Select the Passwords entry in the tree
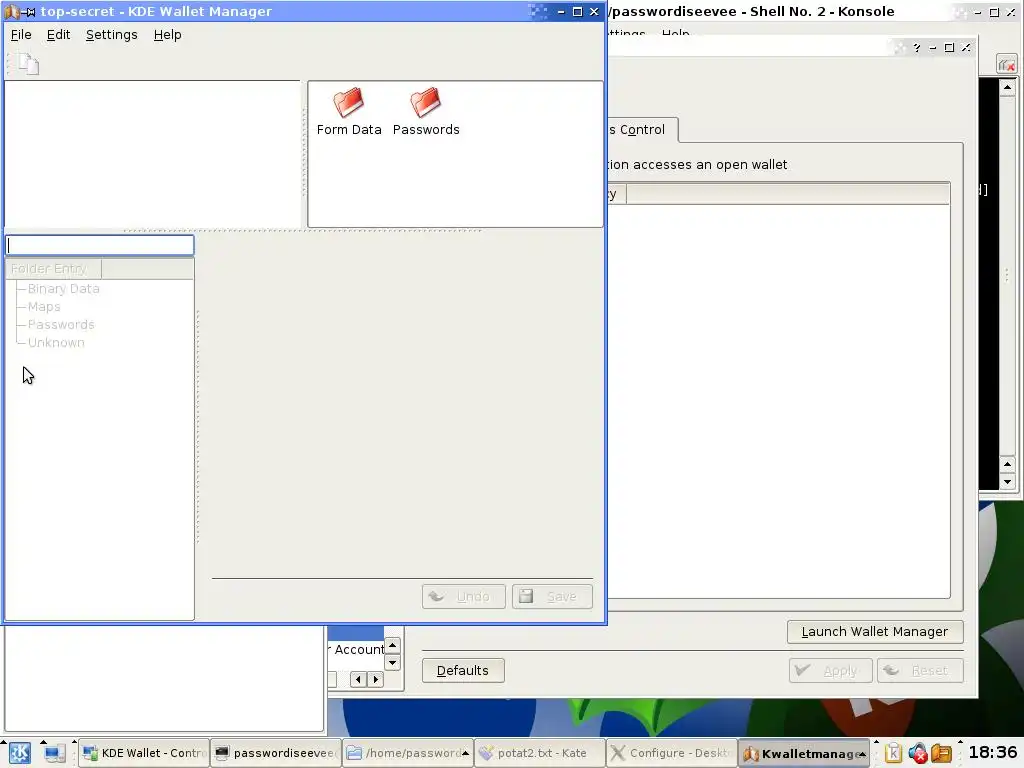This screenshot has height=768, width=1024. coord(61,325)
